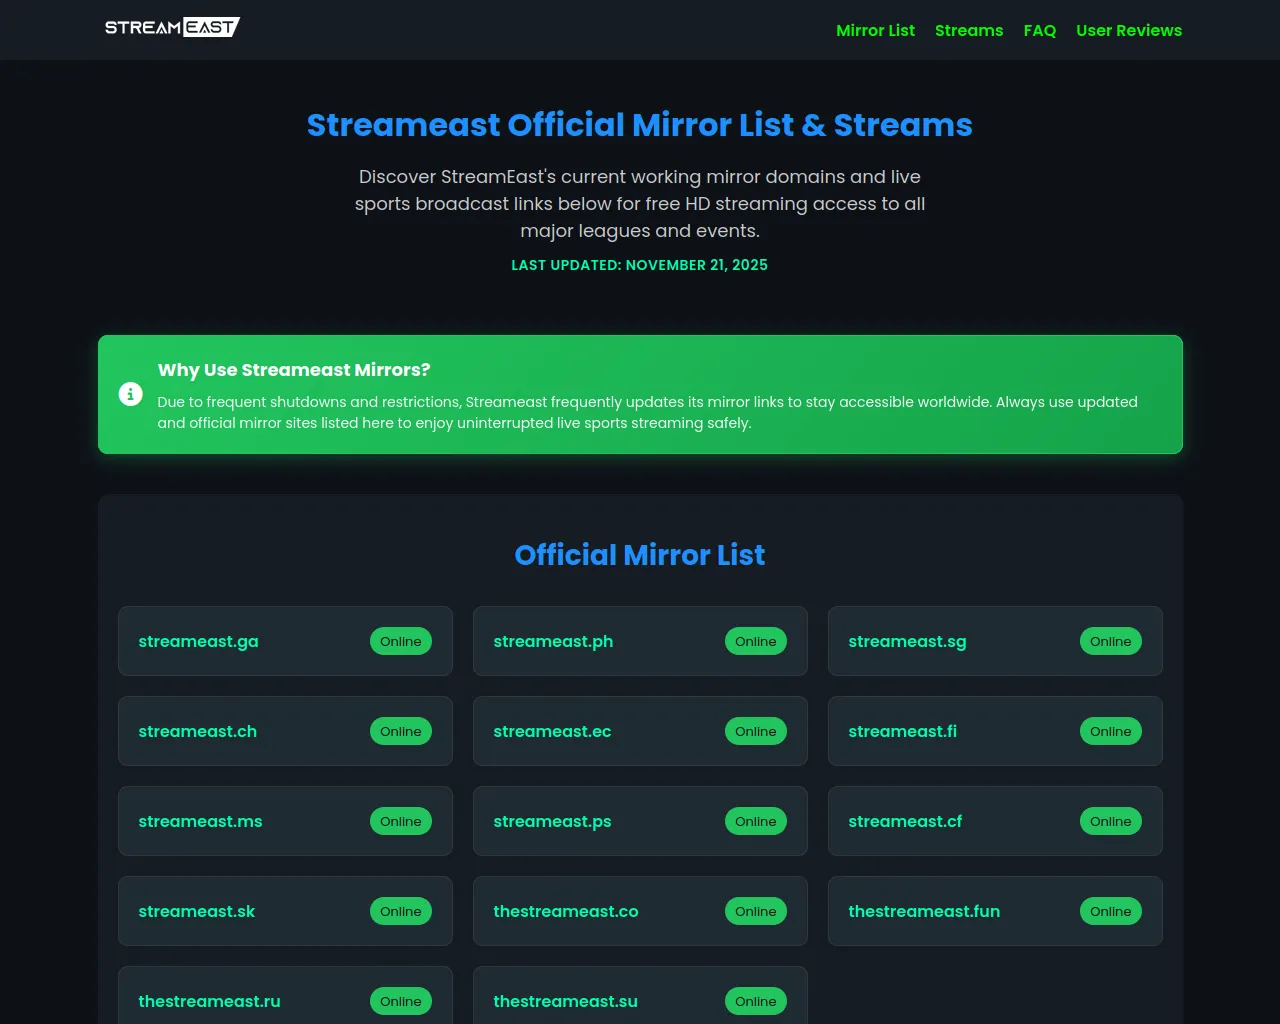Open the FAQ navigation link

(x=1039, y=30)
